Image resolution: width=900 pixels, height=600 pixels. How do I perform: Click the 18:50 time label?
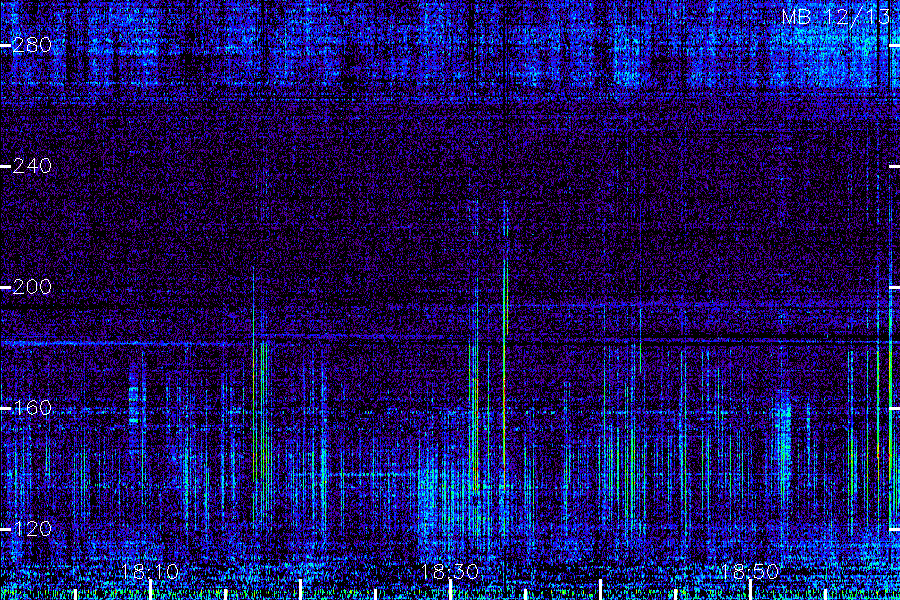(x=749, y=572)
